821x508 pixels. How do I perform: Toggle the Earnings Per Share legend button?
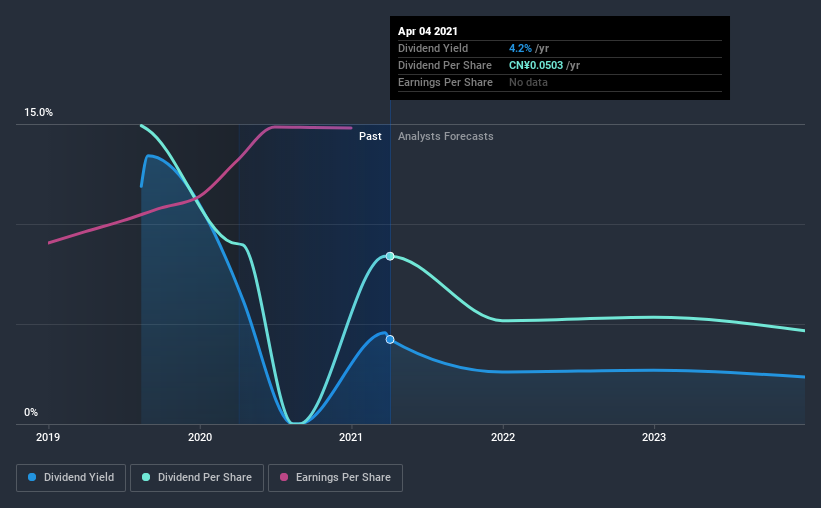[x=335, y=478]
